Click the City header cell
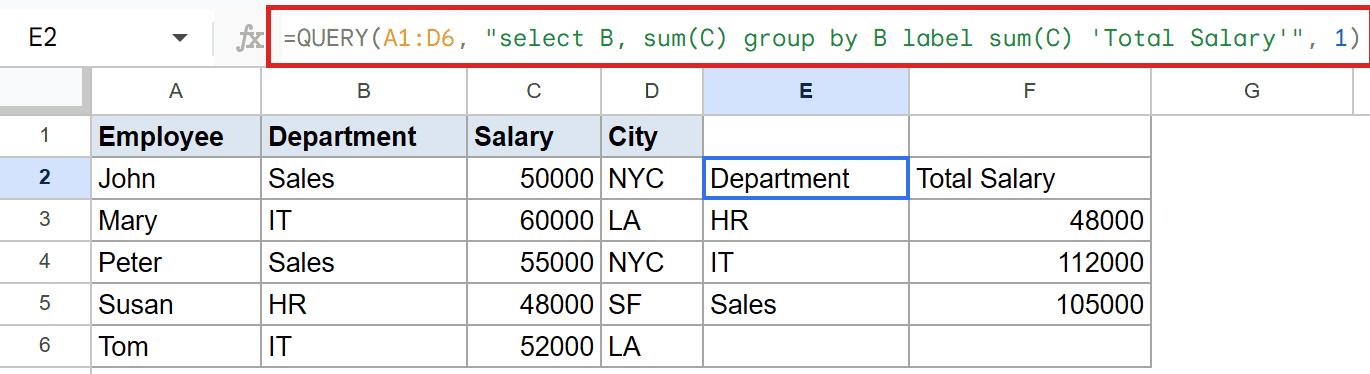 (x=652, y=136)
